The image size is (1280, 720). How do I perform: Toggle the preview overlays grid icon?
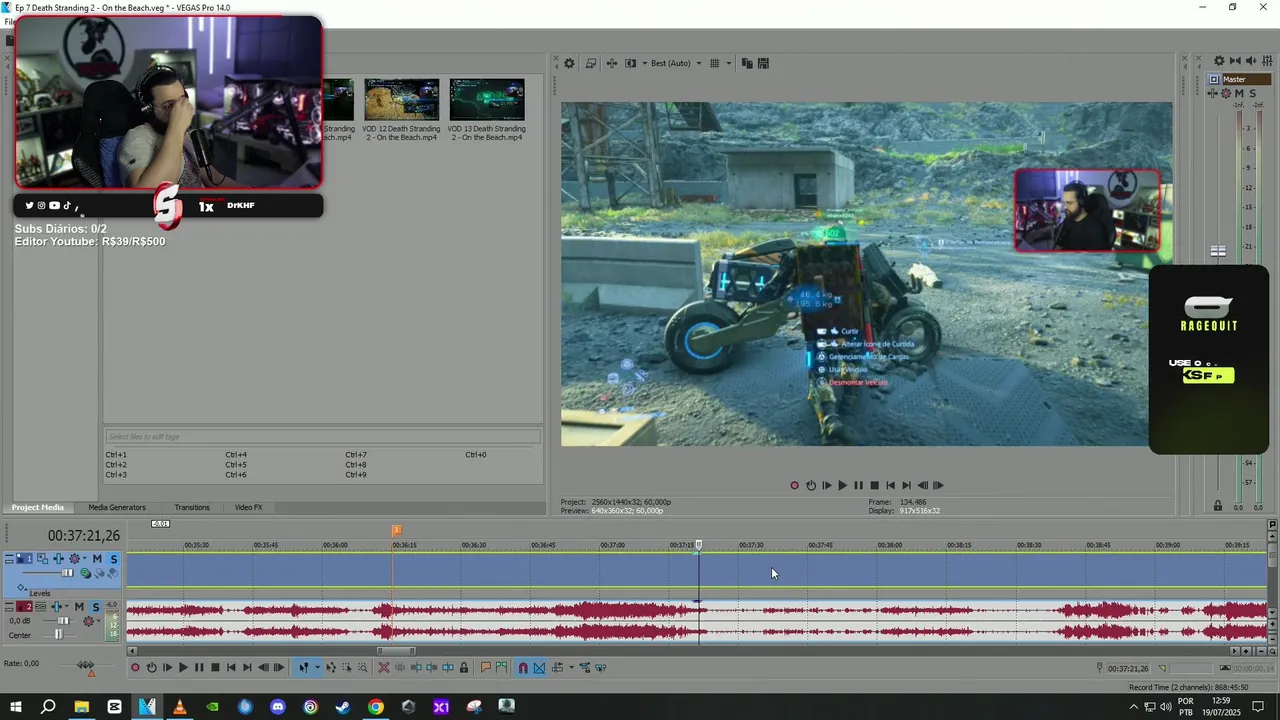tap(715, 63)
